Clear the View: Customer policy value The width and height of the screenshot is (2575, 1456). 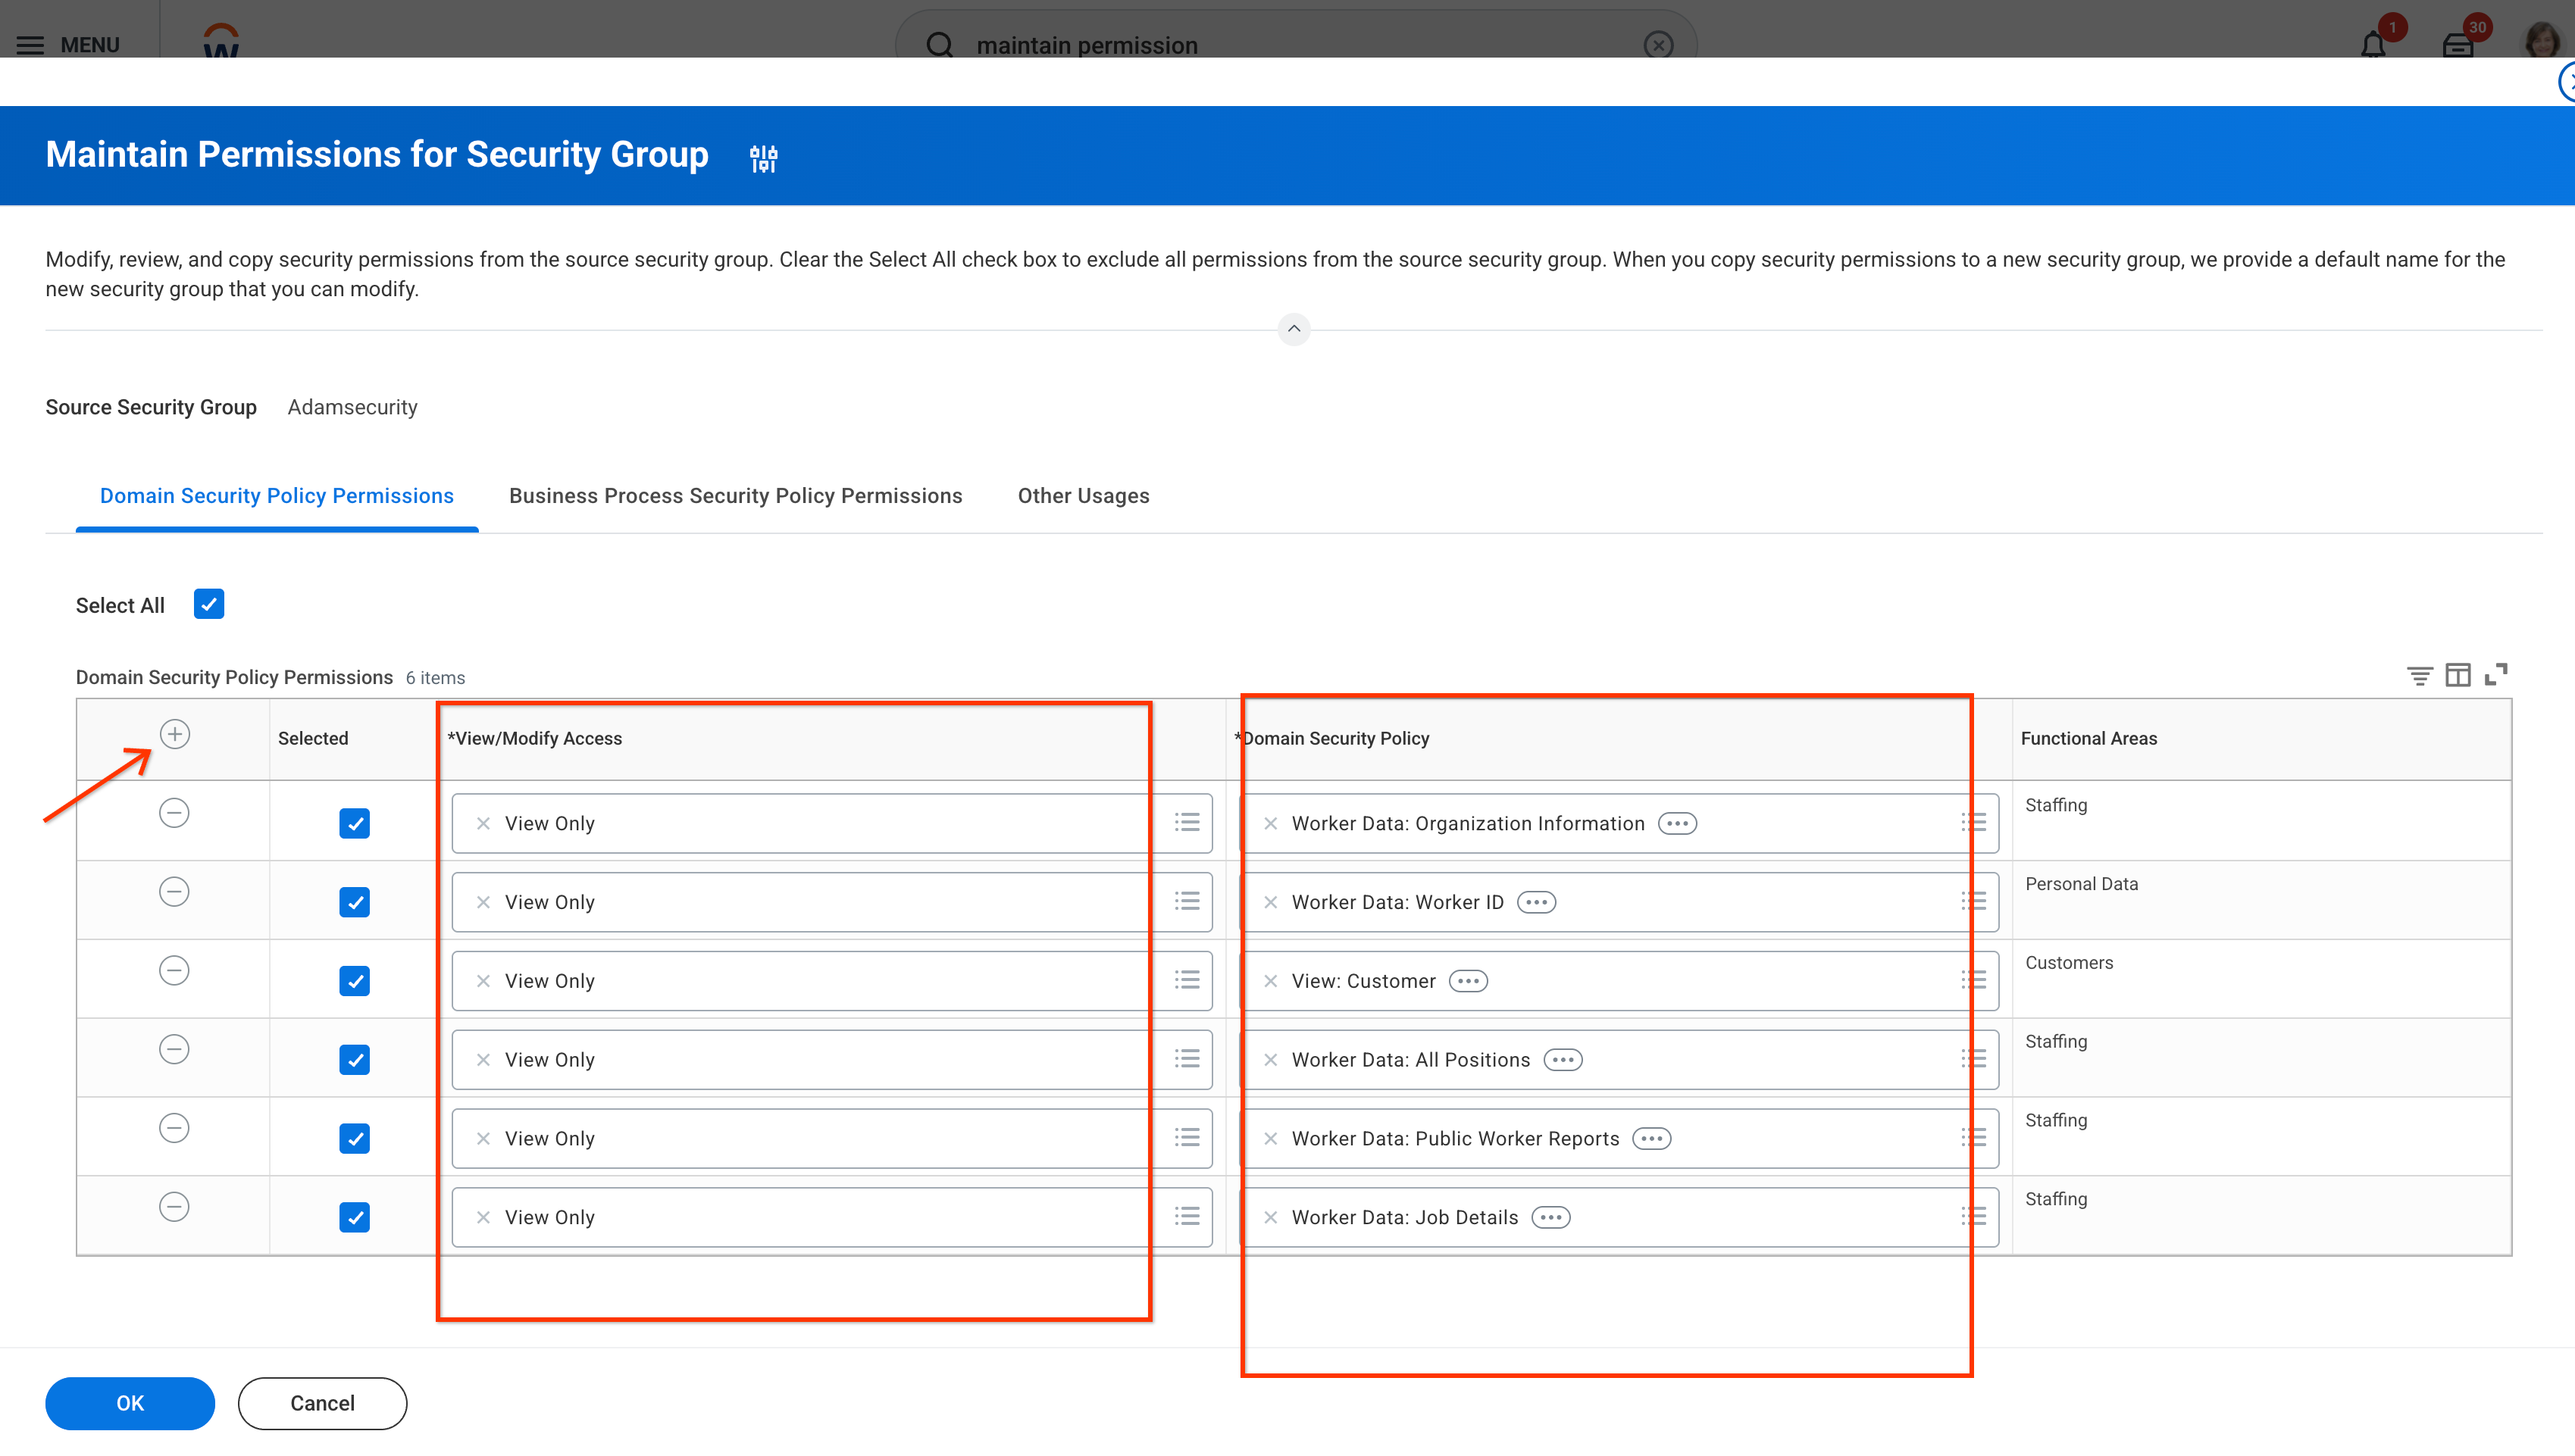[1271, 982]
